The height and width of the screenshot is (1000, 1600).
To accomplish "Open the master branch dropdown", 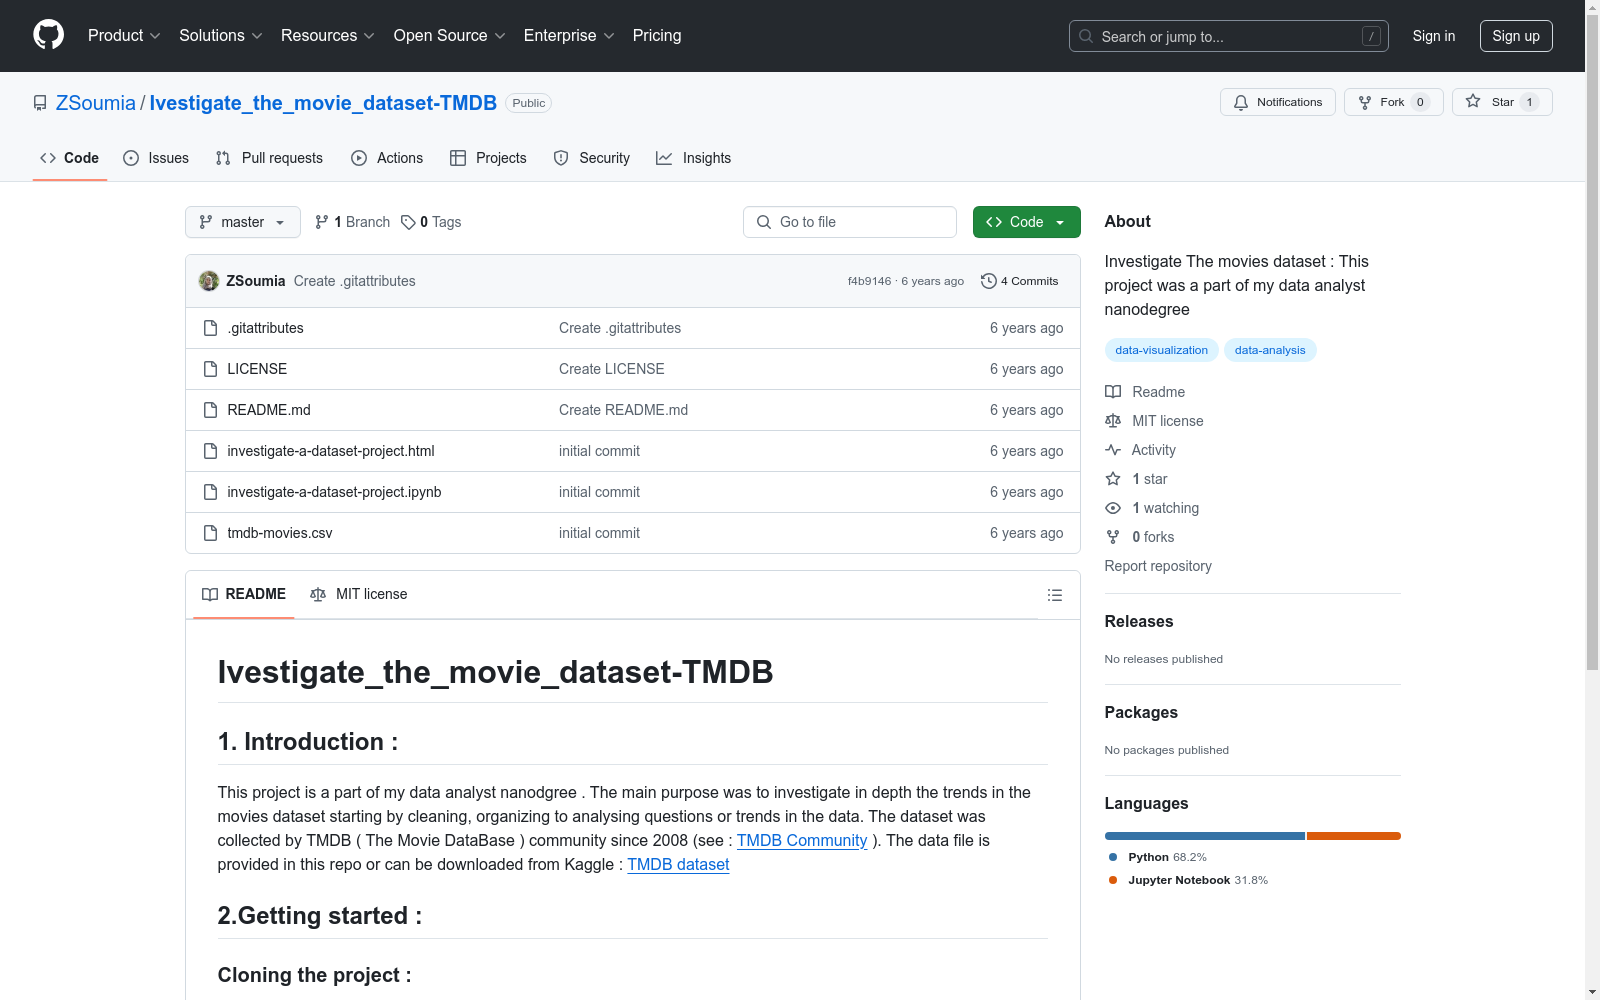I will pos(243,222).
